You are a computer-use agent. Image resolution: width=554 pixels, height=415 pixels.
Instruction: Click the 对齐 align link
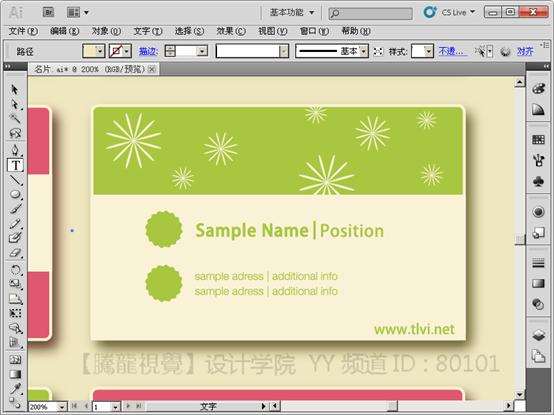click(x=525, y=52)
